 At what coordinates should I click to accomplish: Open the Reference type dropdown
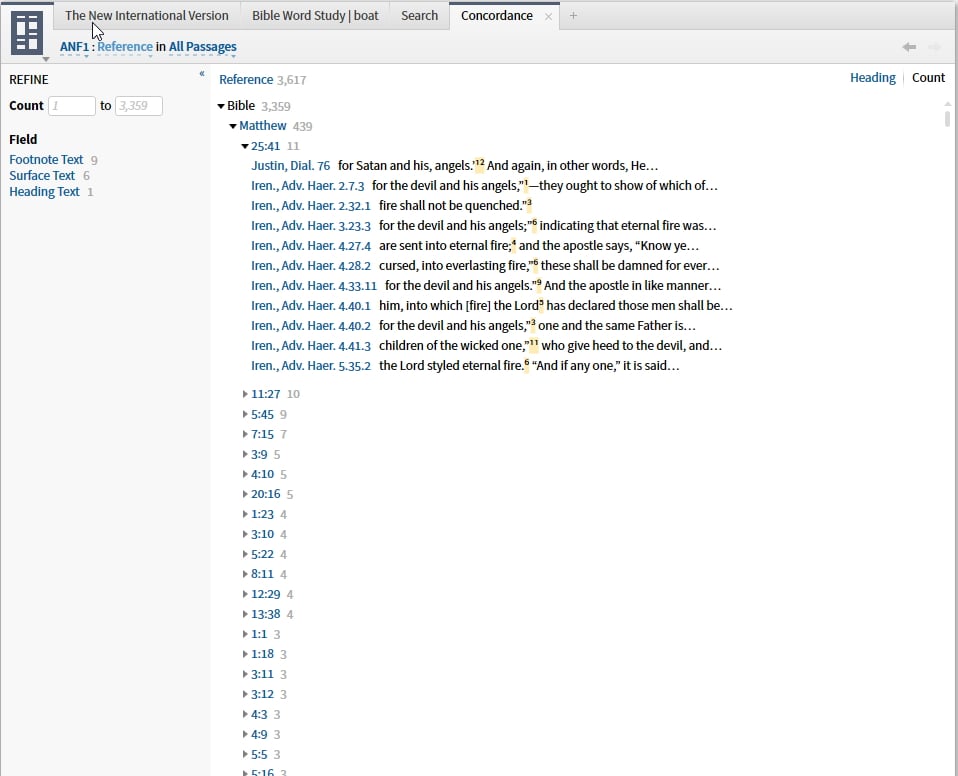click(x=125, y=47)
